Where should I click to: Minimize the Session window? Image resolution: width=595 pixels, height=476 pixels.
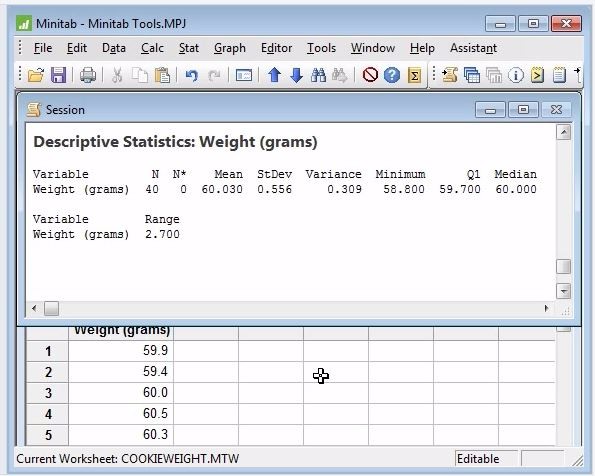click(x=490, y=110)
